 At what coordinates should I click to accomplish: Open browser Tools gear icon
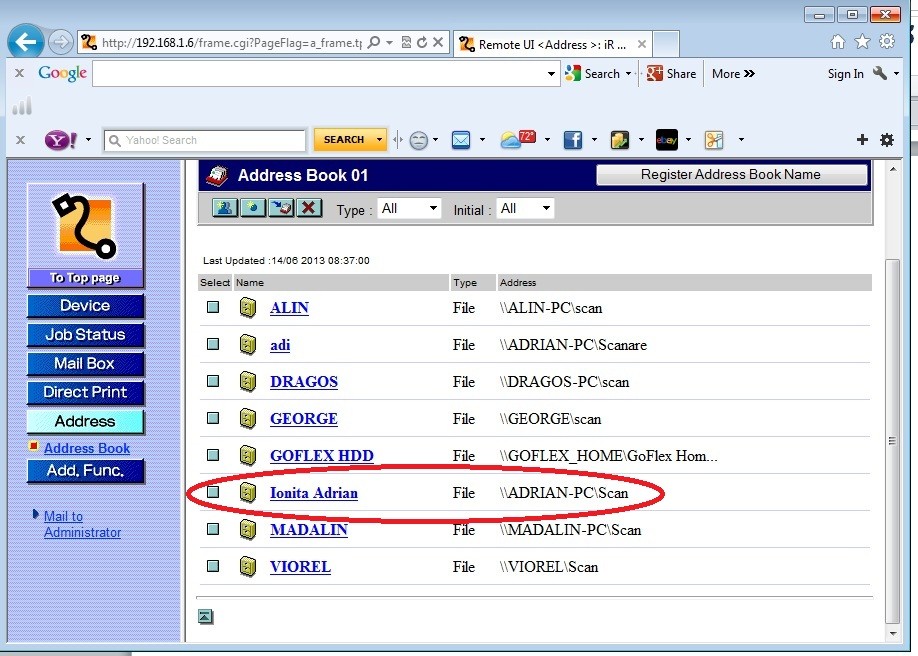point(887,42)
